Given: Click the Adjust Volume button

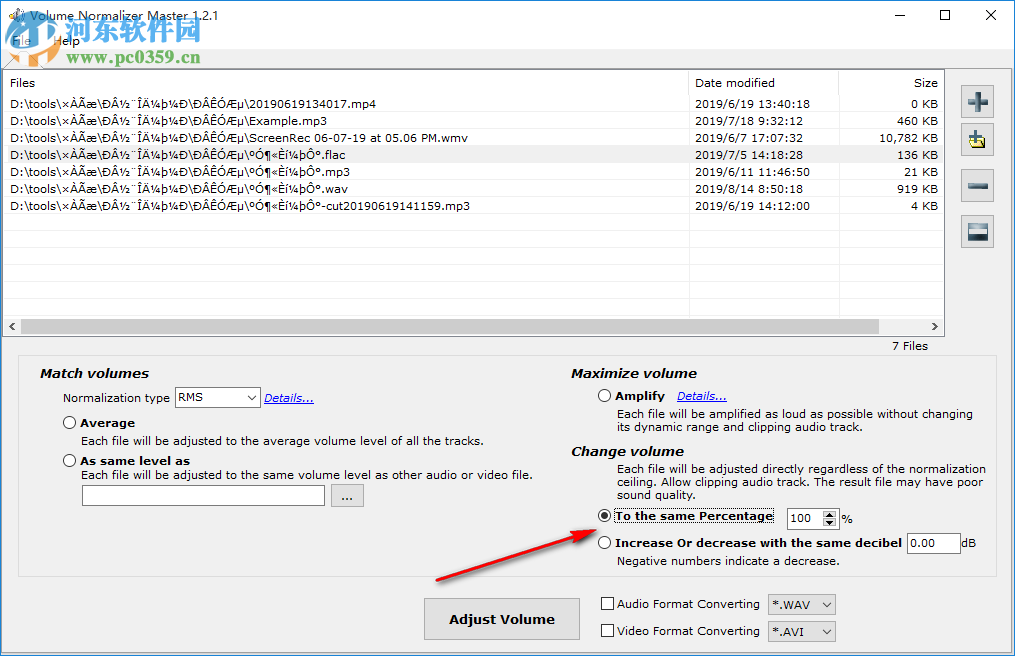Looking at the screenshot, I should click(501, 619).
